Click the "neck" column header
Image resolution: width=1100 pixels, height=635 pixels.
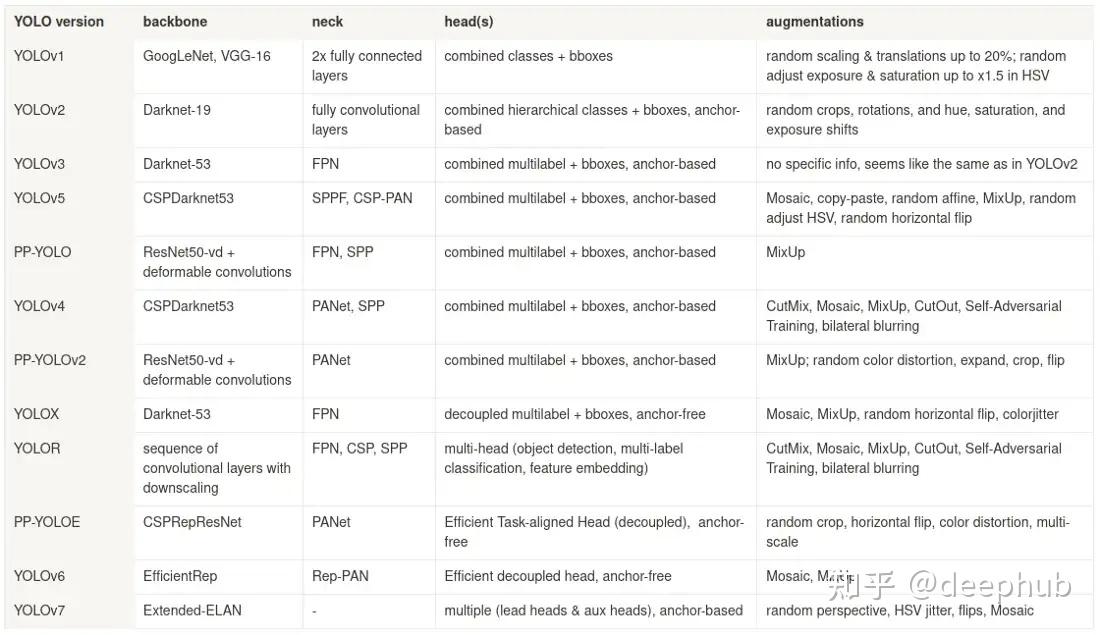point(327,21)
